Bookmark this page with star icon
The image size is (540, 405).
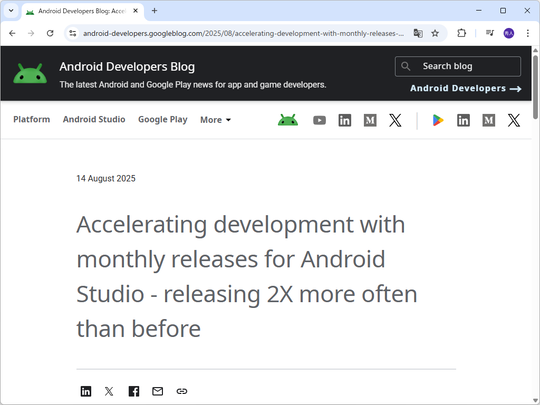click(x=435, y=33)
